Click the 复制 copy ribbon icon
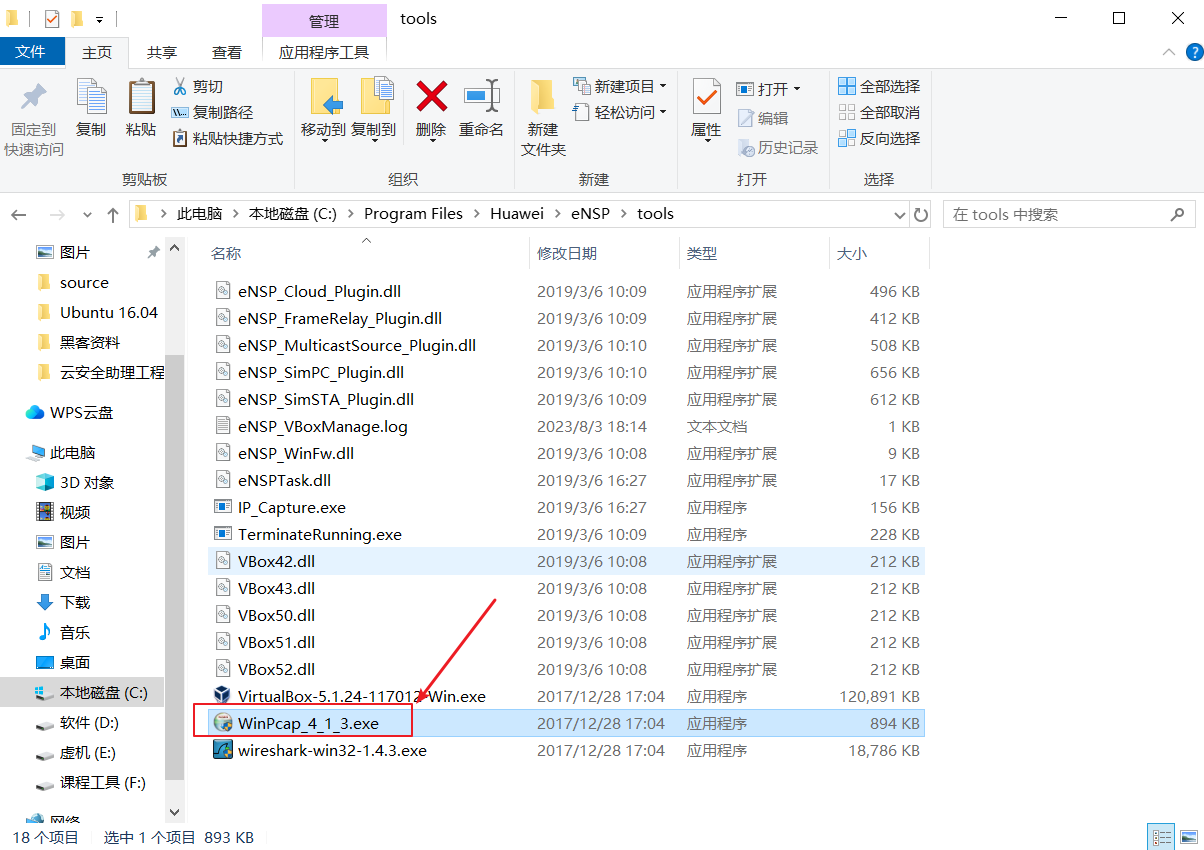Screen dimensions: 1204x850 (x=91, y=97)
